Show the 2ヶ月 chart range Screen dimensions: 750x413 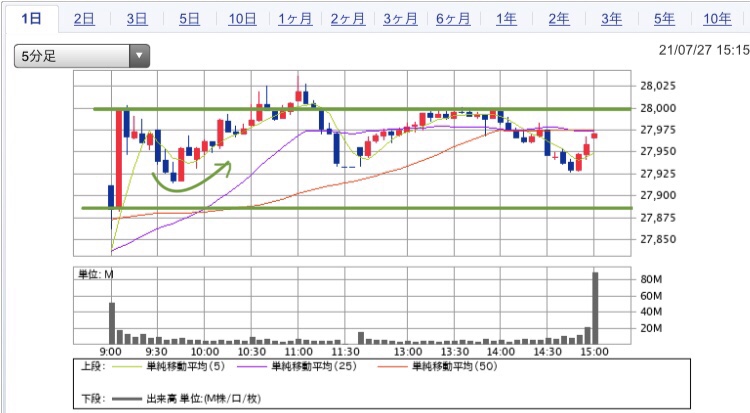(348, 19)
